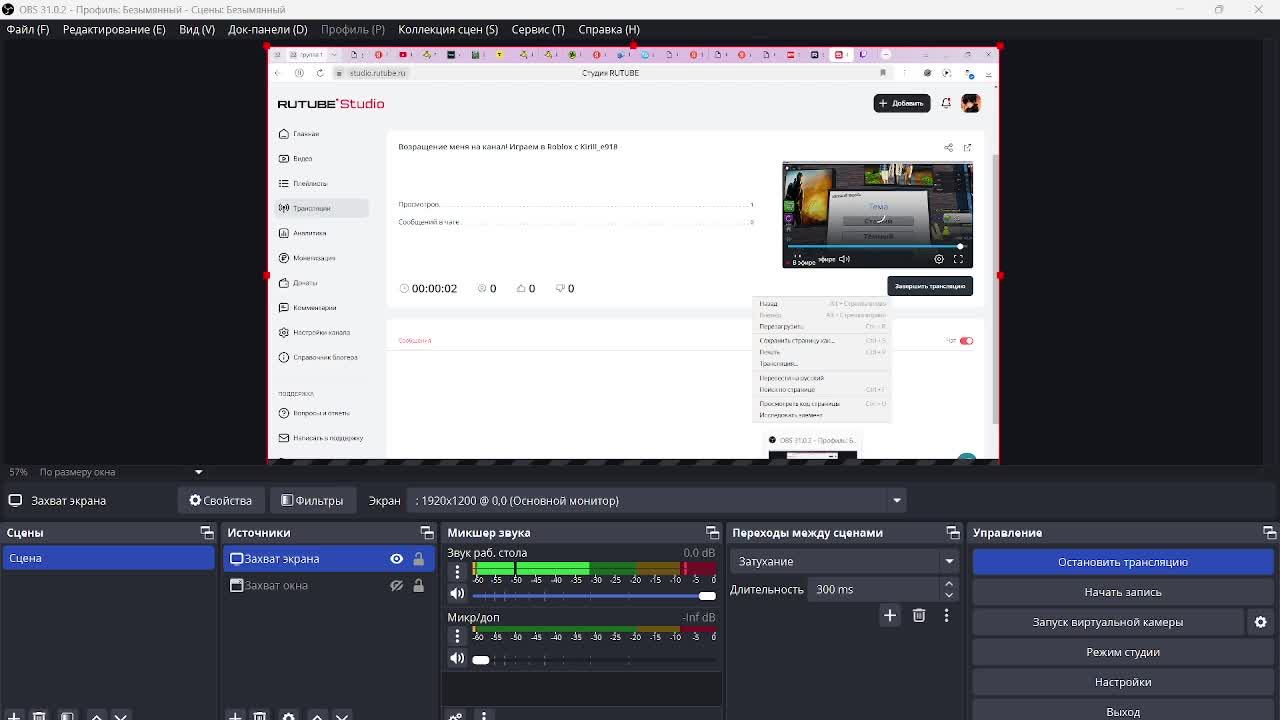Open the three-dot menu for Микр/доп
Image resolution: width=1280 pixels, height=720 pixels.
tap(457, 636)
